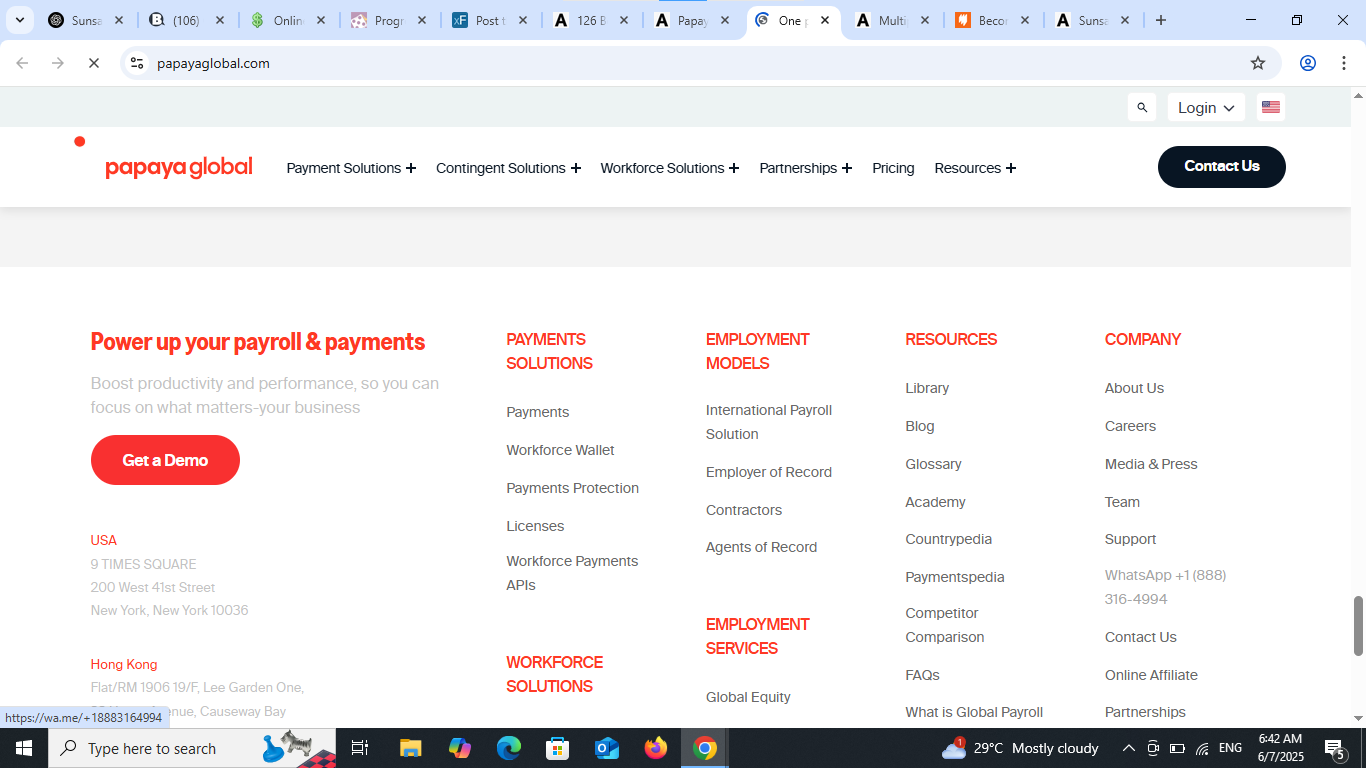Open the Glossary link

click(x=933, y=464)
